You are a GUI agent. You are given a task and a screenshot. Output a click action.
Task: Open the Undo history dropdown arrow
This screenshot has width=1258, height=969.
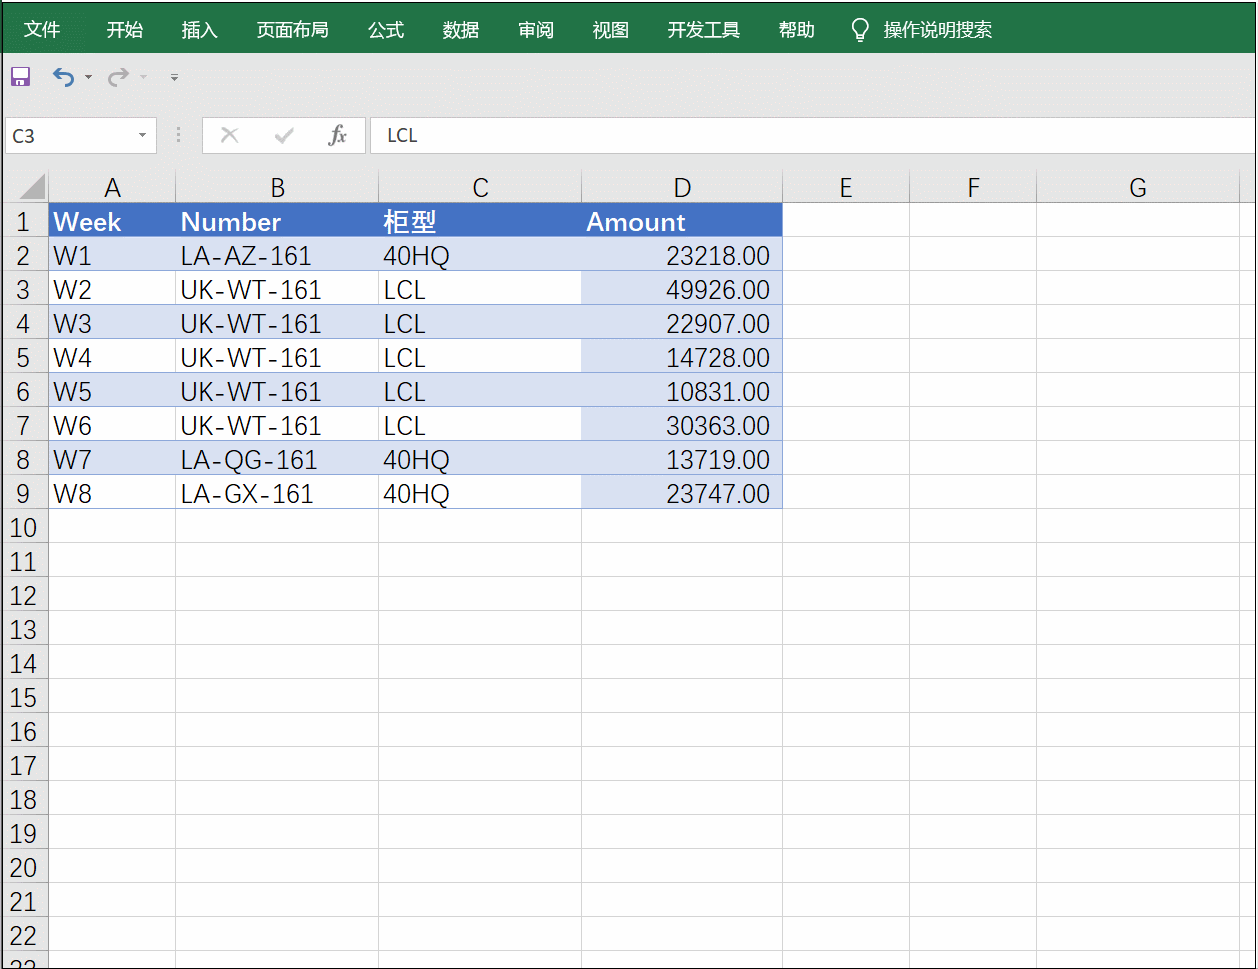tap(88, 77)
